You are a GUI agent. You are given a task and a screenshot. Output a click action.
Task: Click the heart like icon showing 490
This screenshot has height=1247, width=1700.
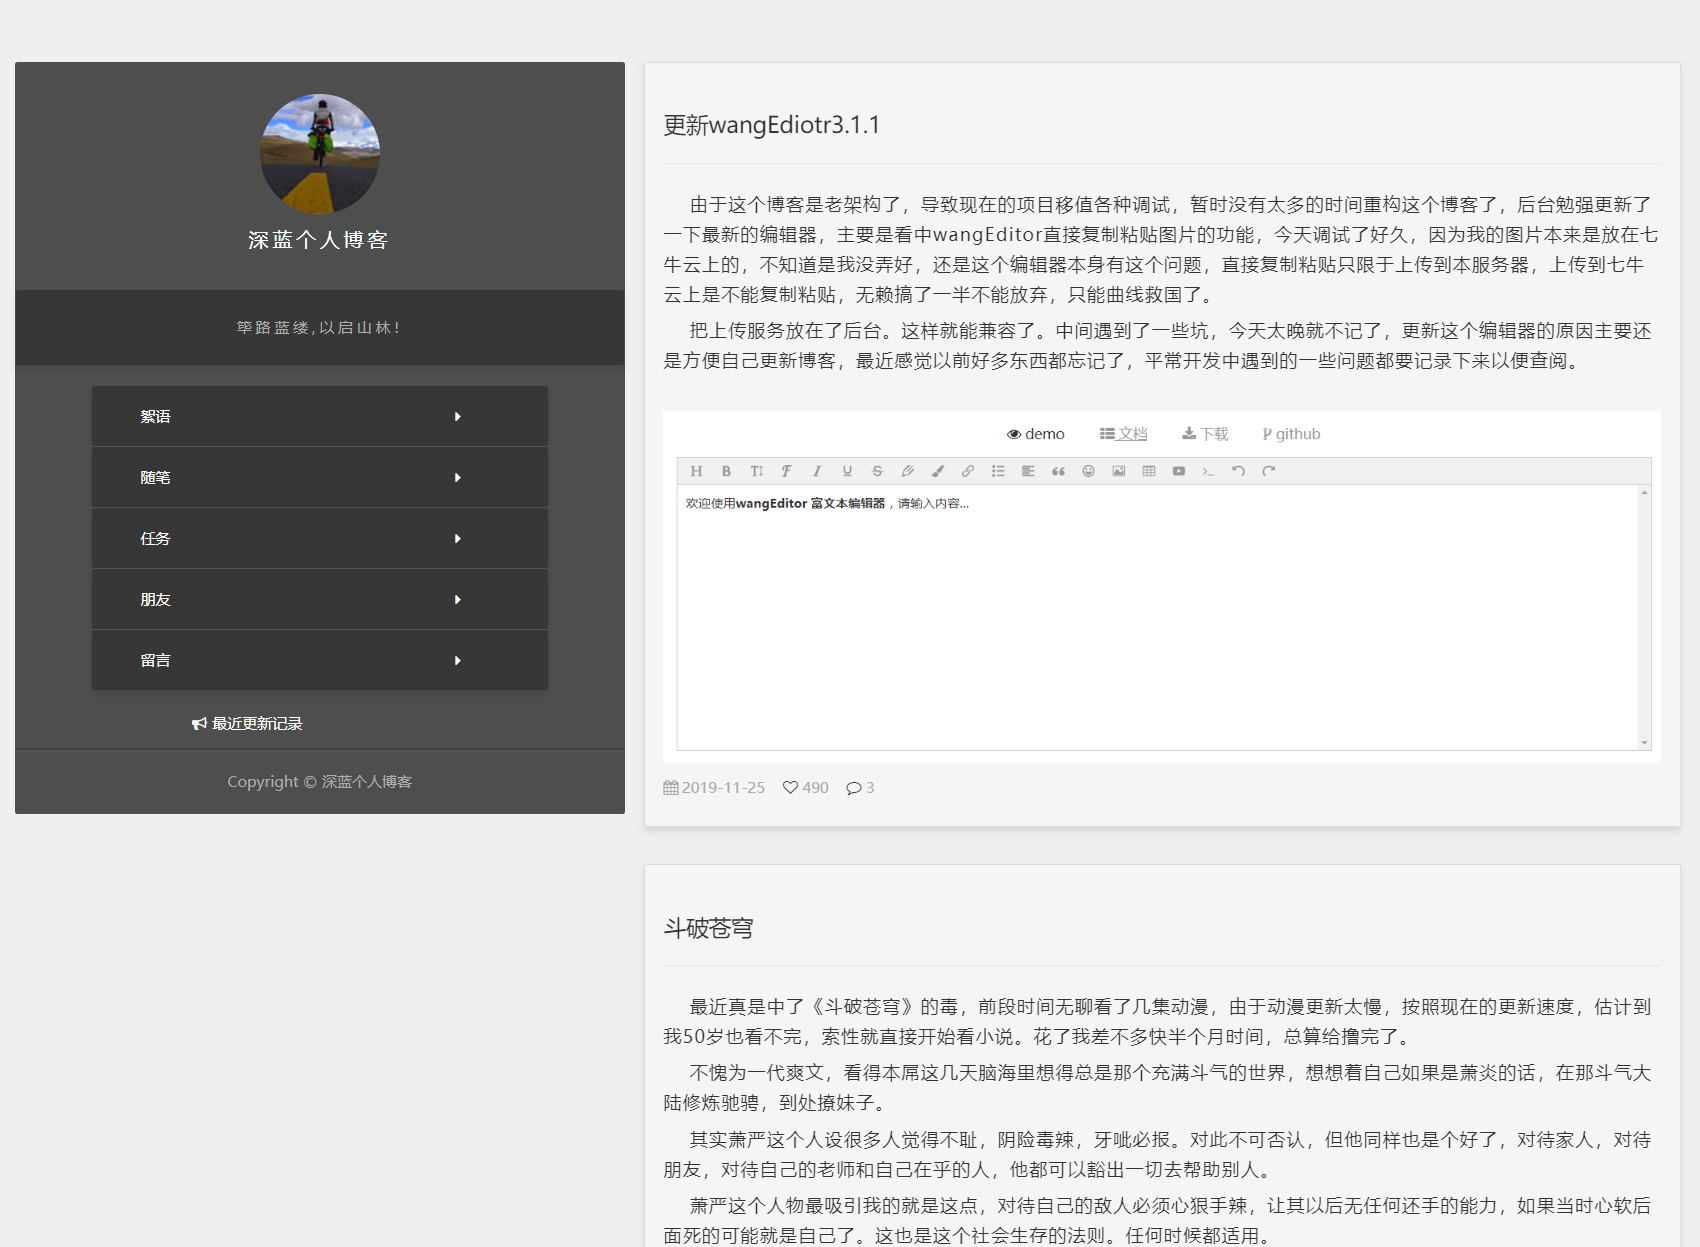pos(790,788)
